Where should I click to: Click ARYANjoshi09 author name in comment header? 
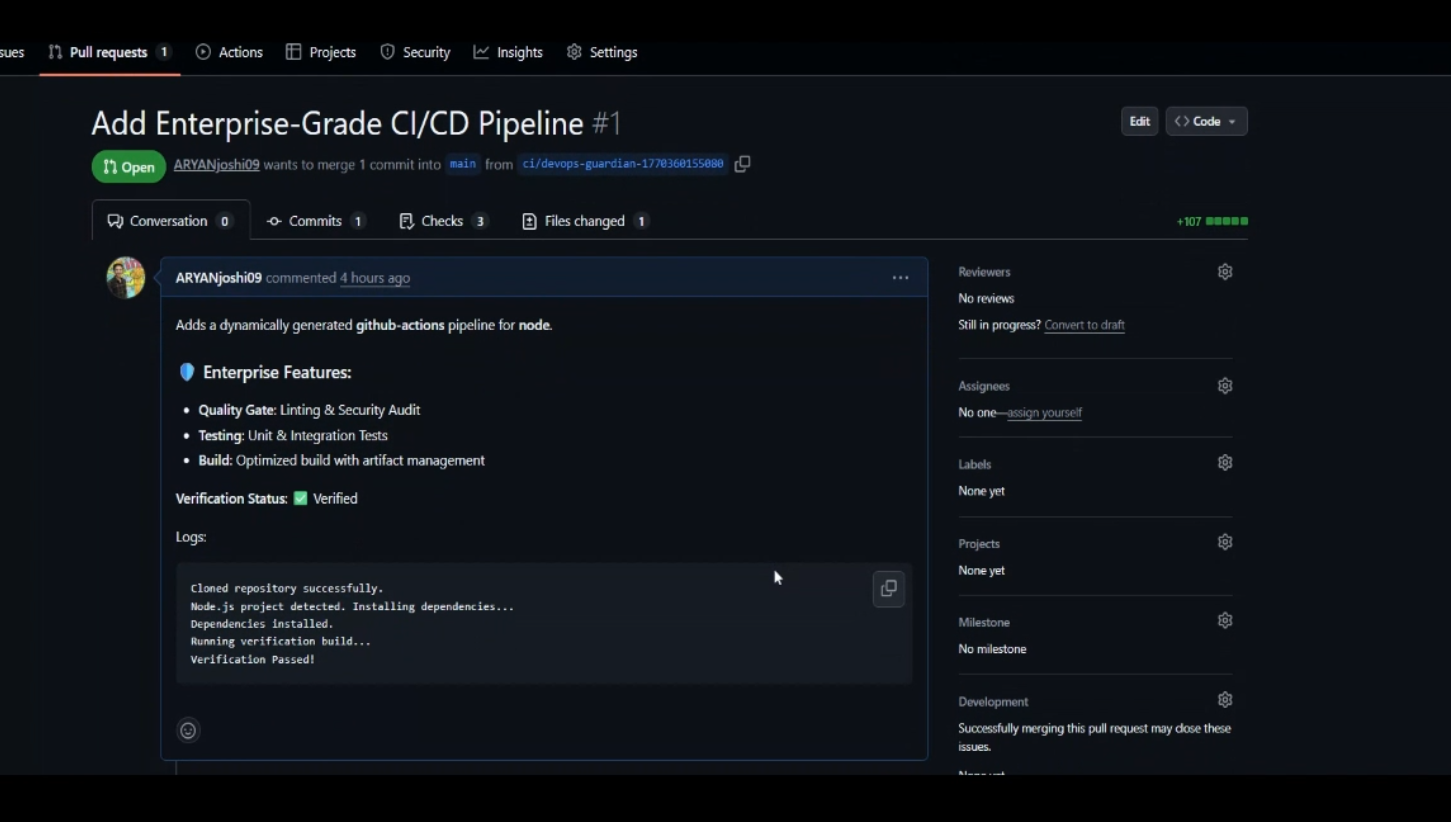pos(219,278)
